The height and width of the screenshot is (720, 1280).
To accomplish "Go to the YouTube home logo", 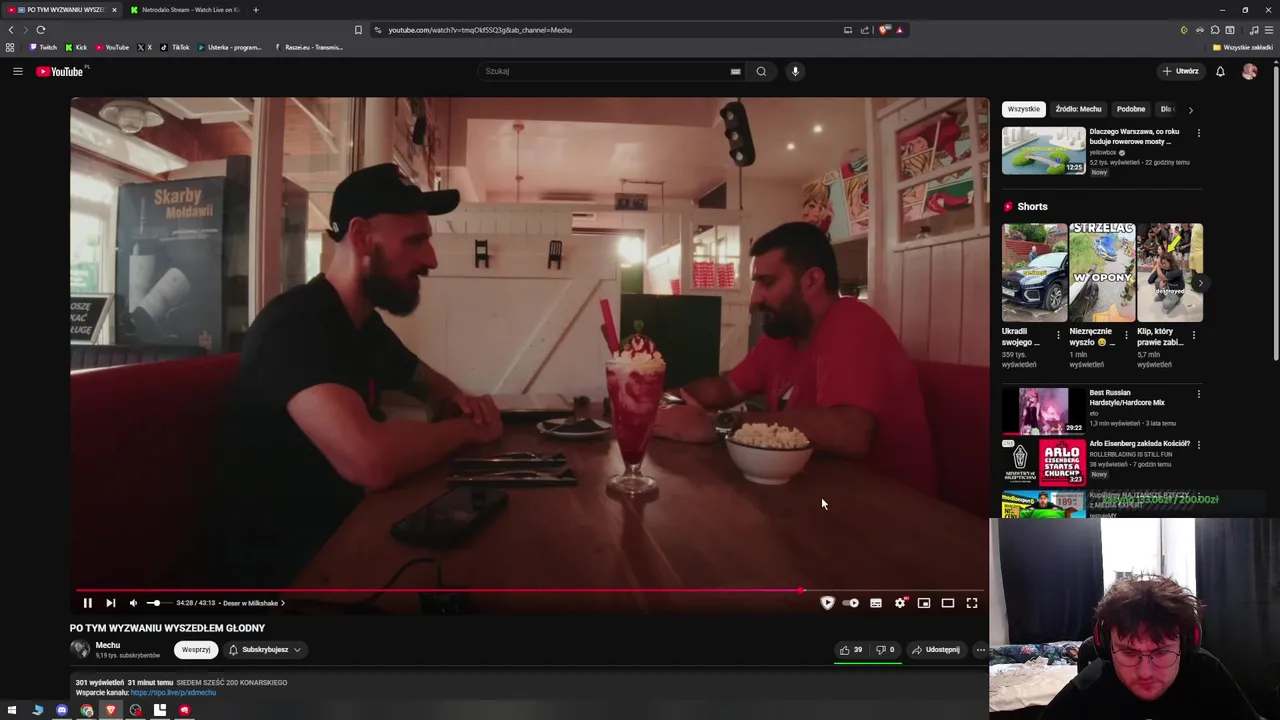I will (x=61, y=71).
